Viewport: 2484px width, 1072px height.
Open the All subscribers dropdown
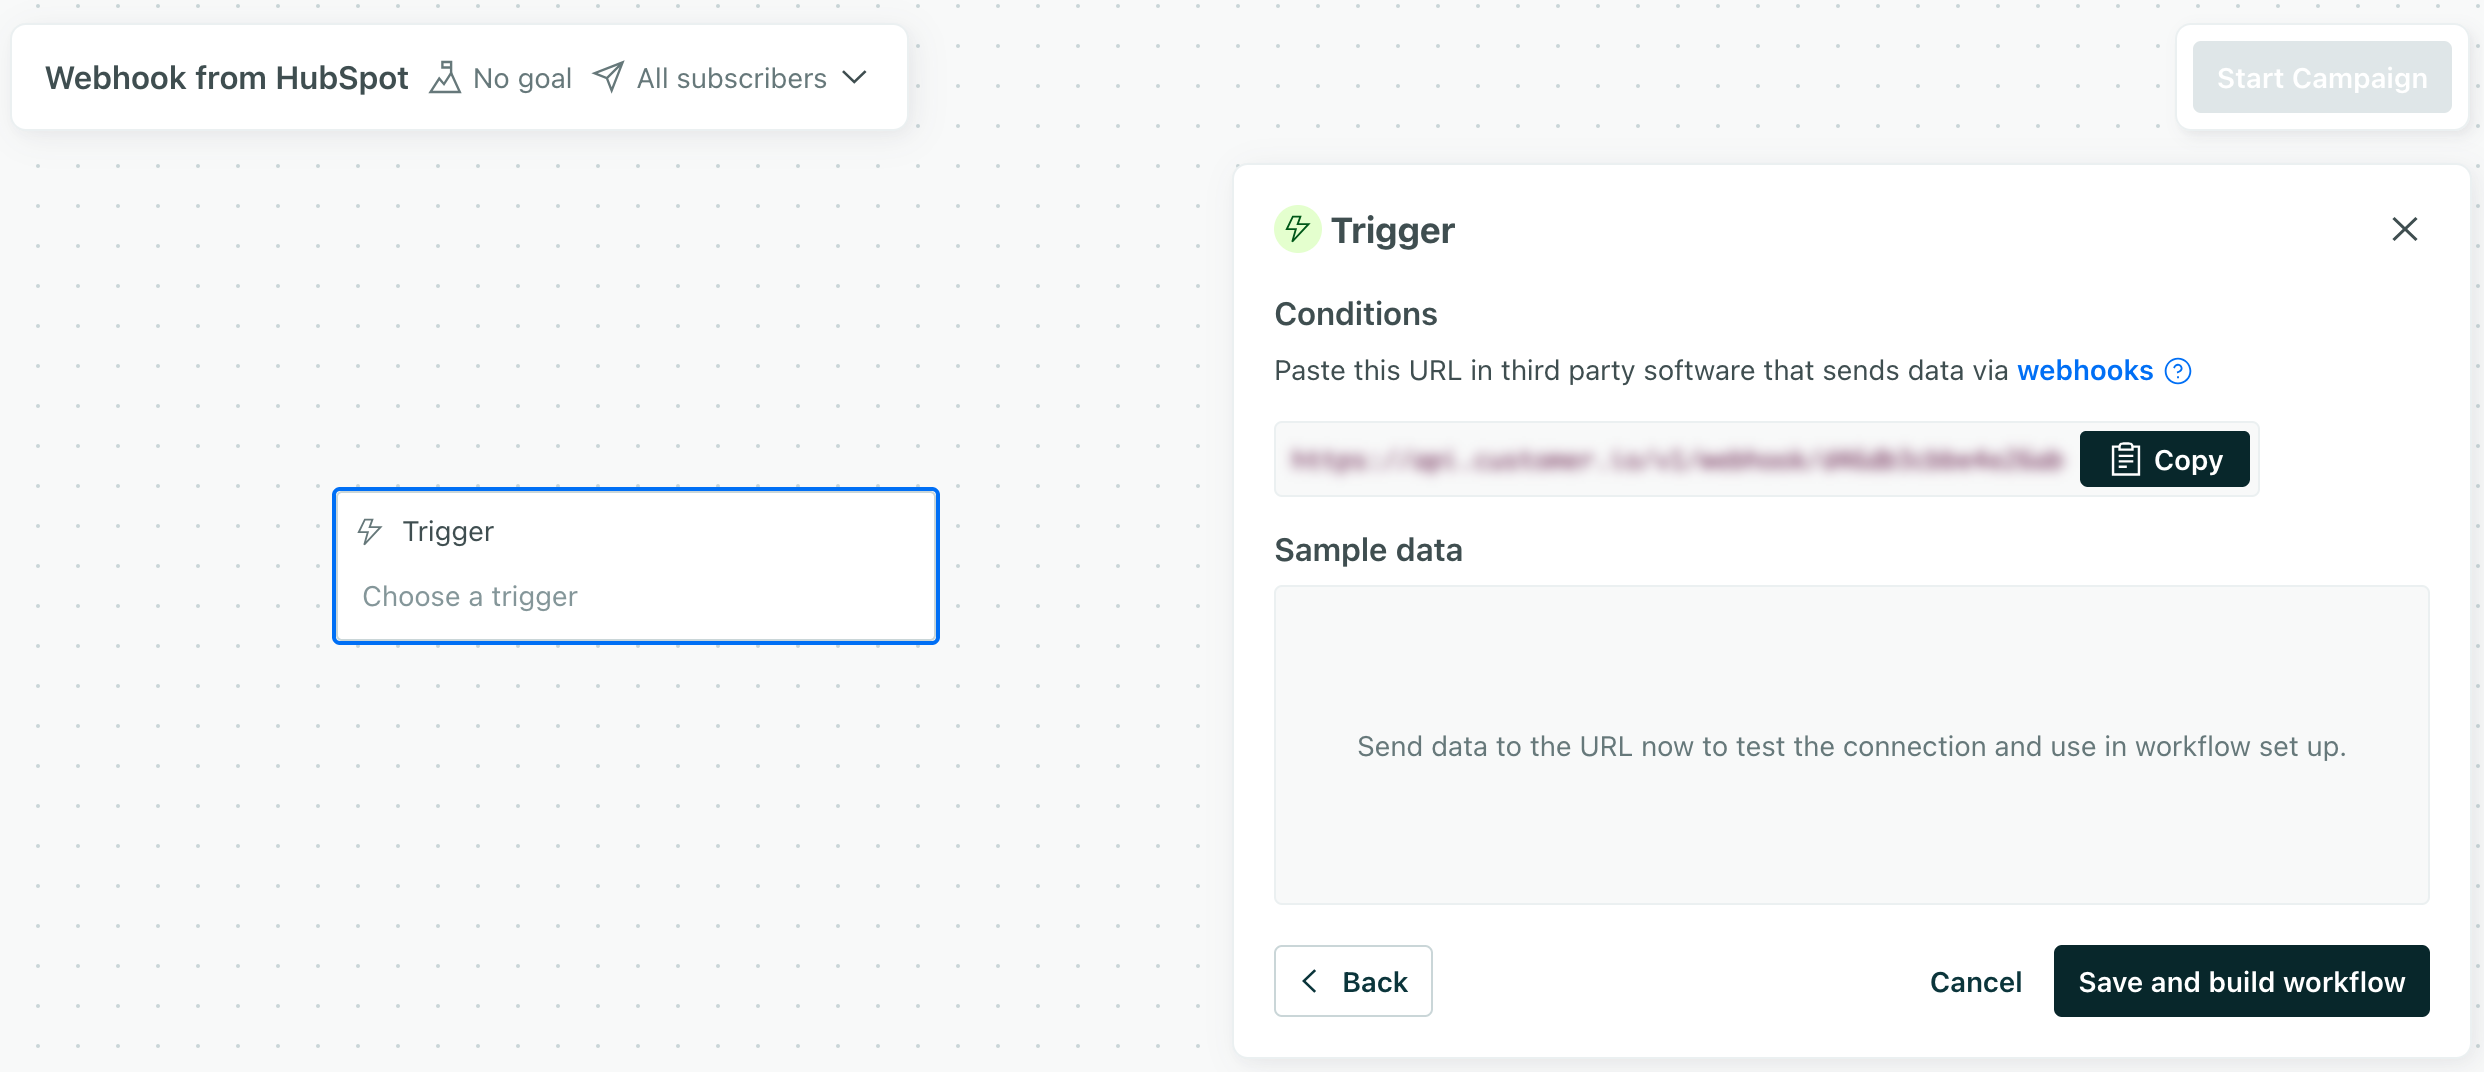855,77
